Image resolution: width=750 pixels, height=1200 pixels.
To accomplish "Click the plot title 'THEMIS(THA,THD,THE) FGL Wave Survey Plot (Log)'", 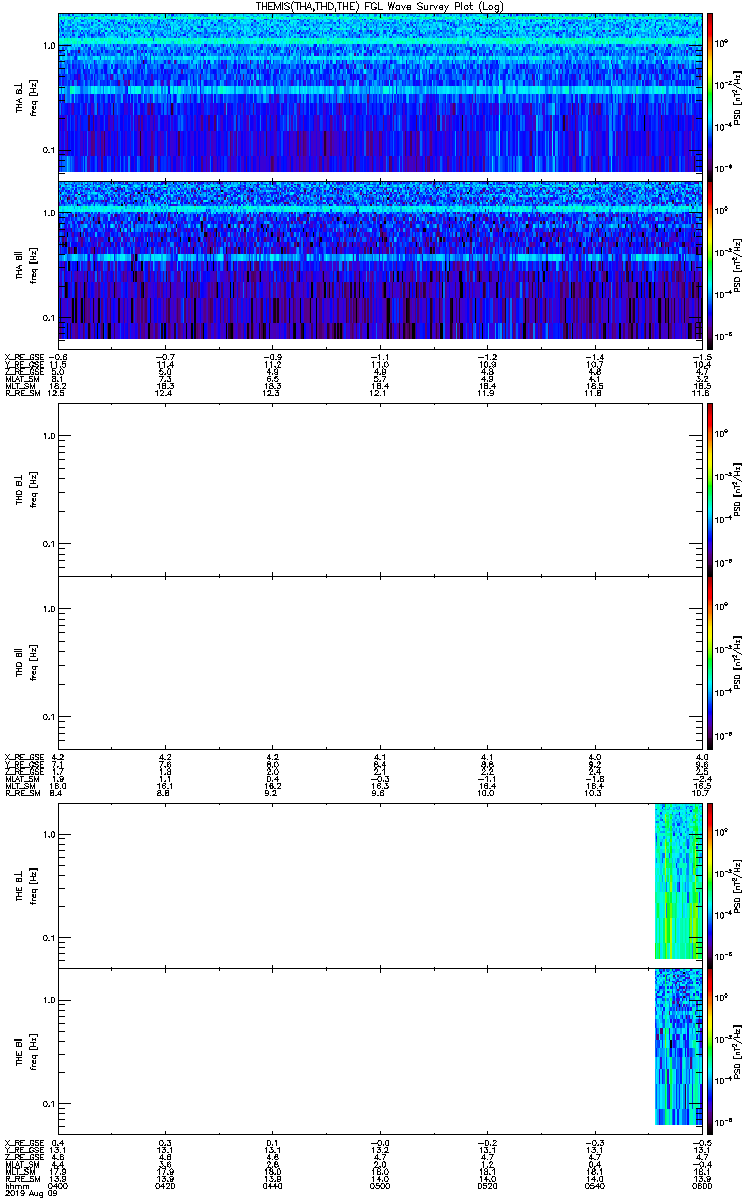I will tap(381, 7).
